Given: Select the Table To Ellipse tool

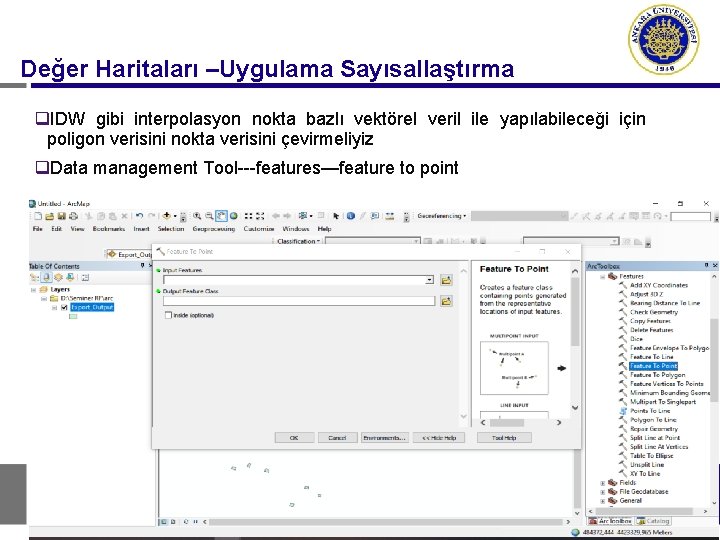Looking at the screenshot, I should (x=651, y=456).
